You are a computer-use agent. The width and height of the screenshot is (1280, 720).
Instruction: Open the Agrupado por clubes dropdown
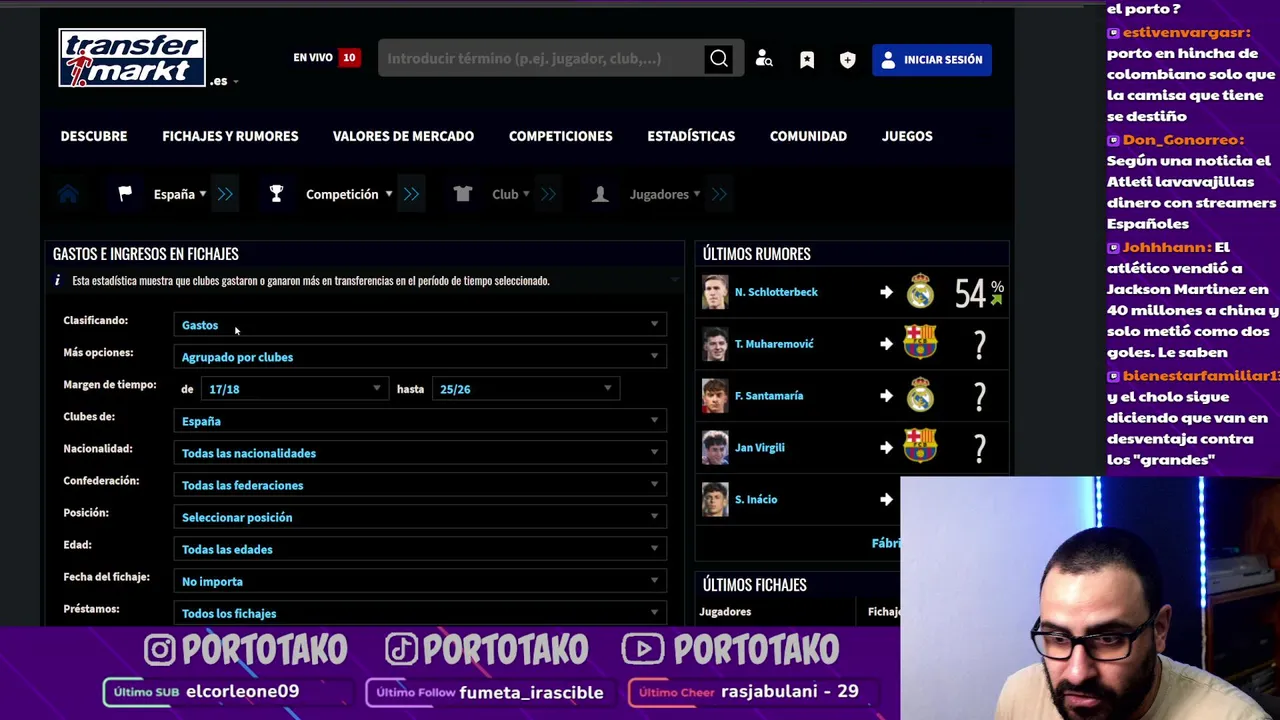coord(420,357)
